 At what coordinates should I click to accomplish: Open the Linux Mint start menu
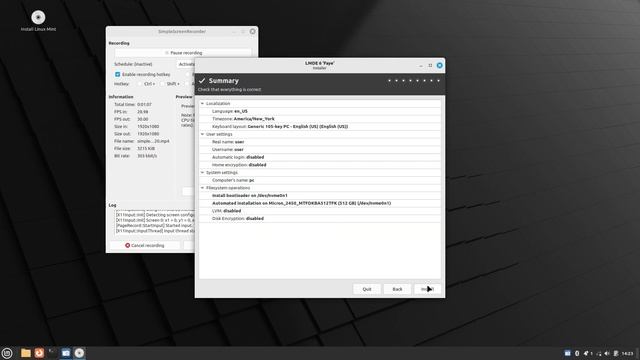click(x=7, y=353)
